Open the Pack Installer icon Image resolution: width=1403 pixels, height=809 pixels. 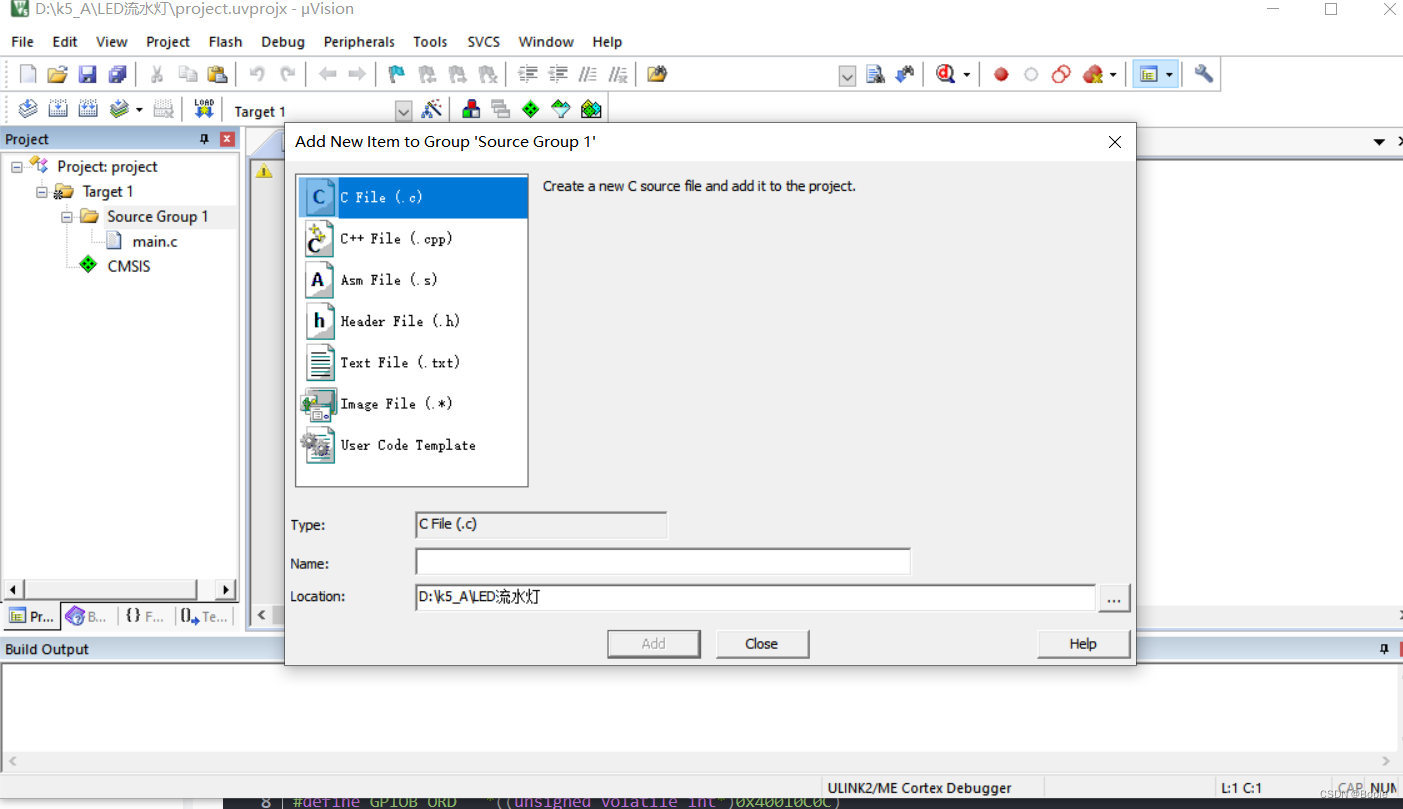(591, 109)
